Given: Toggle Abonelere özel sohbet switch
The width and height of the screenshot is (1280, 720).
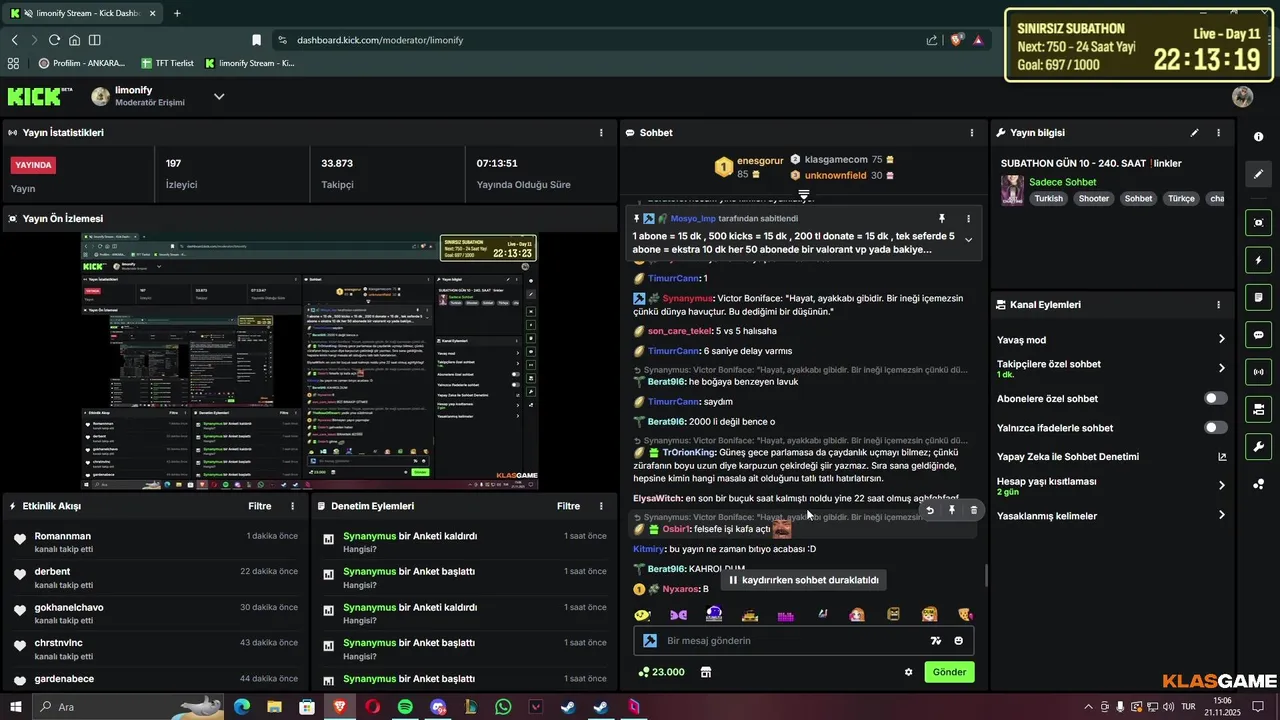Looking at the screenshot, I should tap(1215, 398).
